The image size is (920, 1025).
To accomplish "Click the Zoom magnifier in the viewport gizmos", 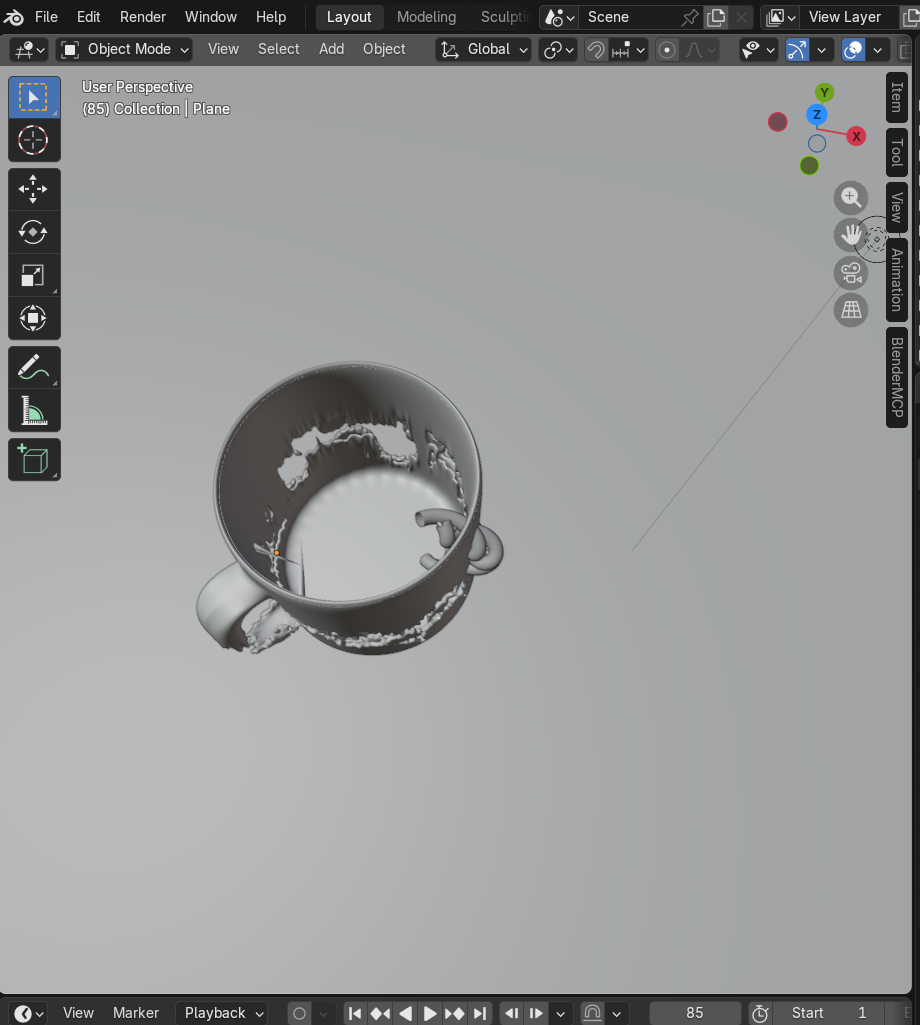I will pyautogui.click(x=851, y=197).
